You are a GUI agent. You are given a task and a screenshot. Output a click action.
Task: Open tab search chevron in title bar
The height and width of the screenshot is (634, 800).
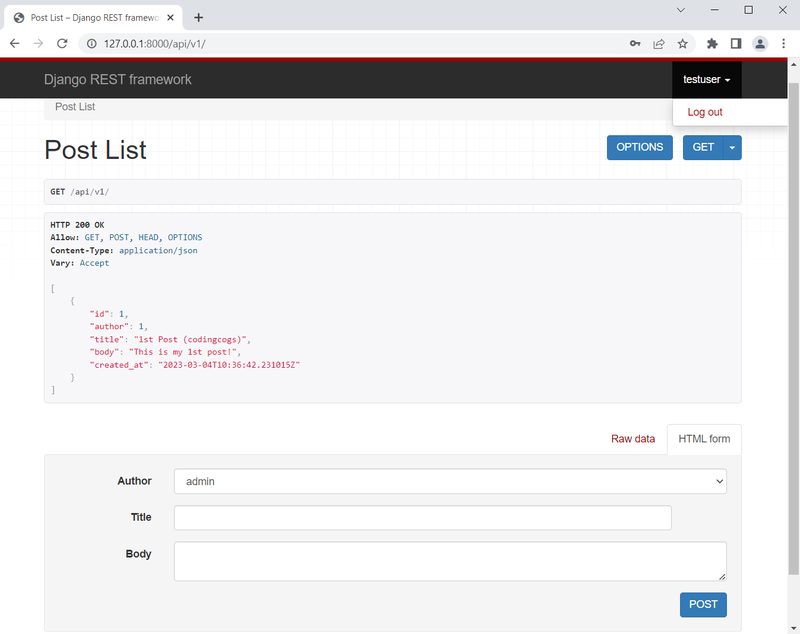[x=681, y=10]
